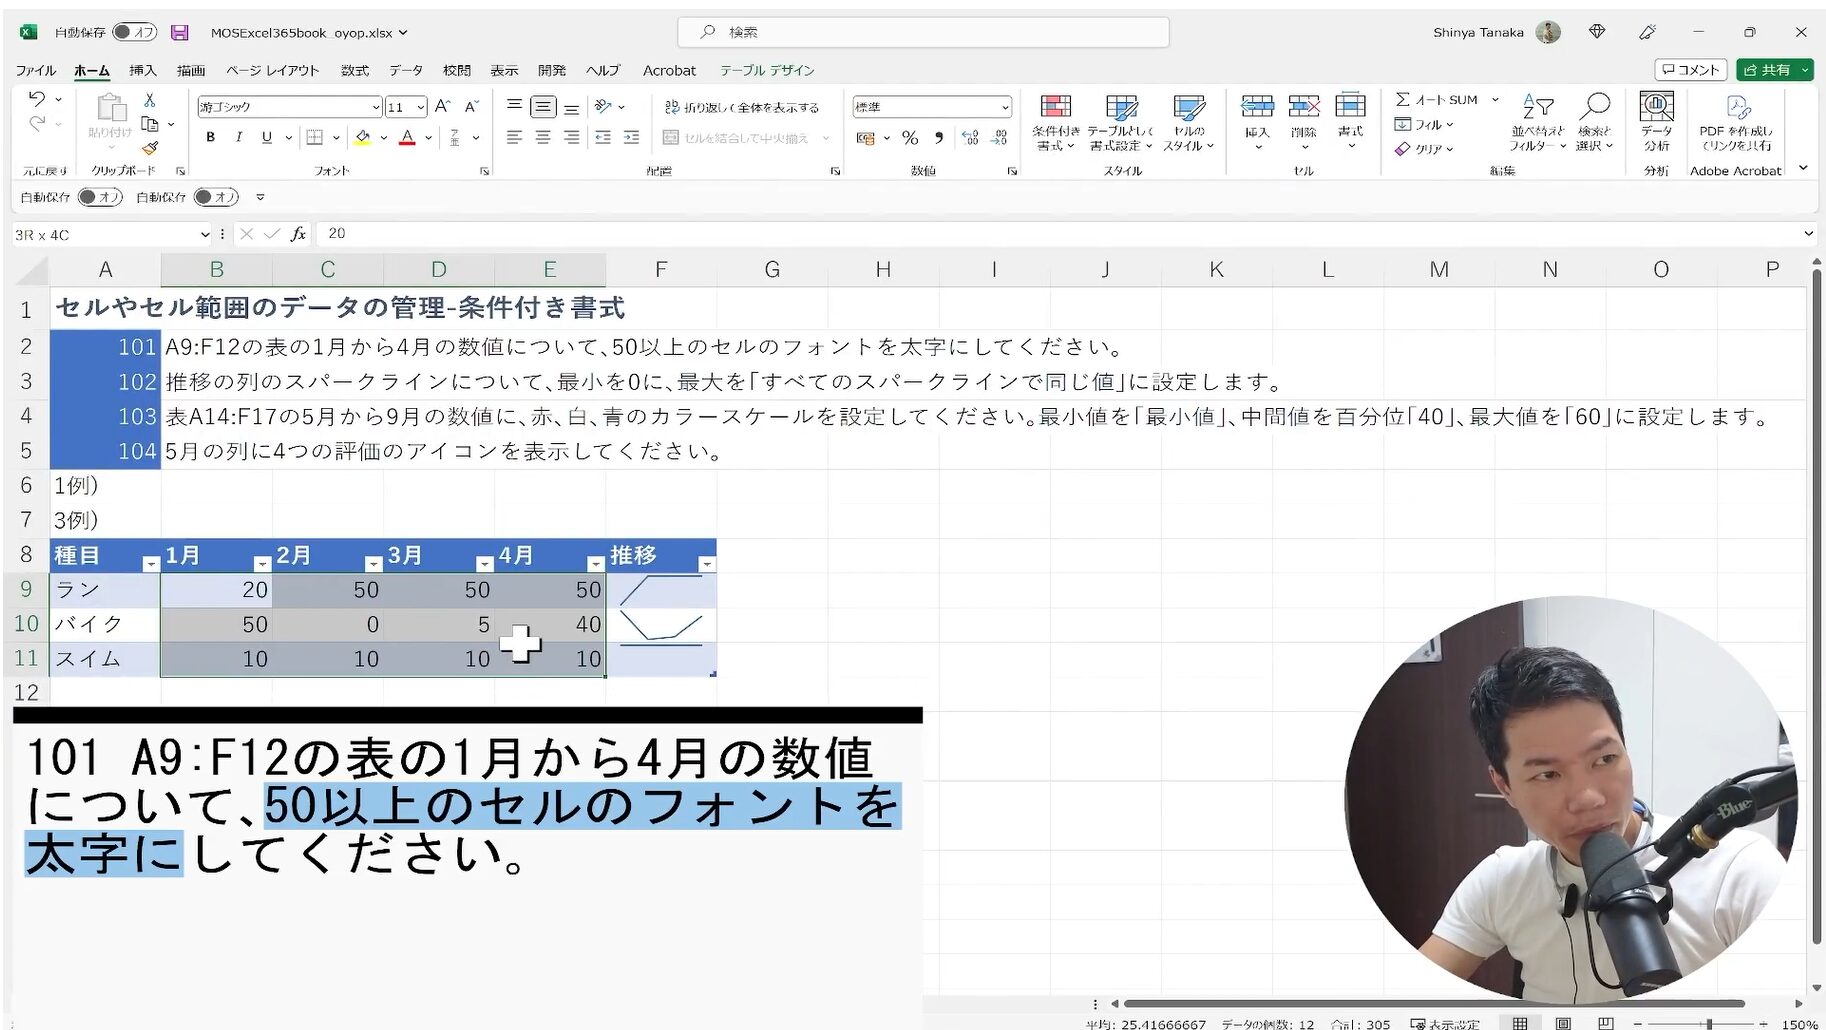This screenshot has width=1826, height=1030.
Task: Toggle 折り返して全体を表示する wrap text
Action: [x=742, y=107]
